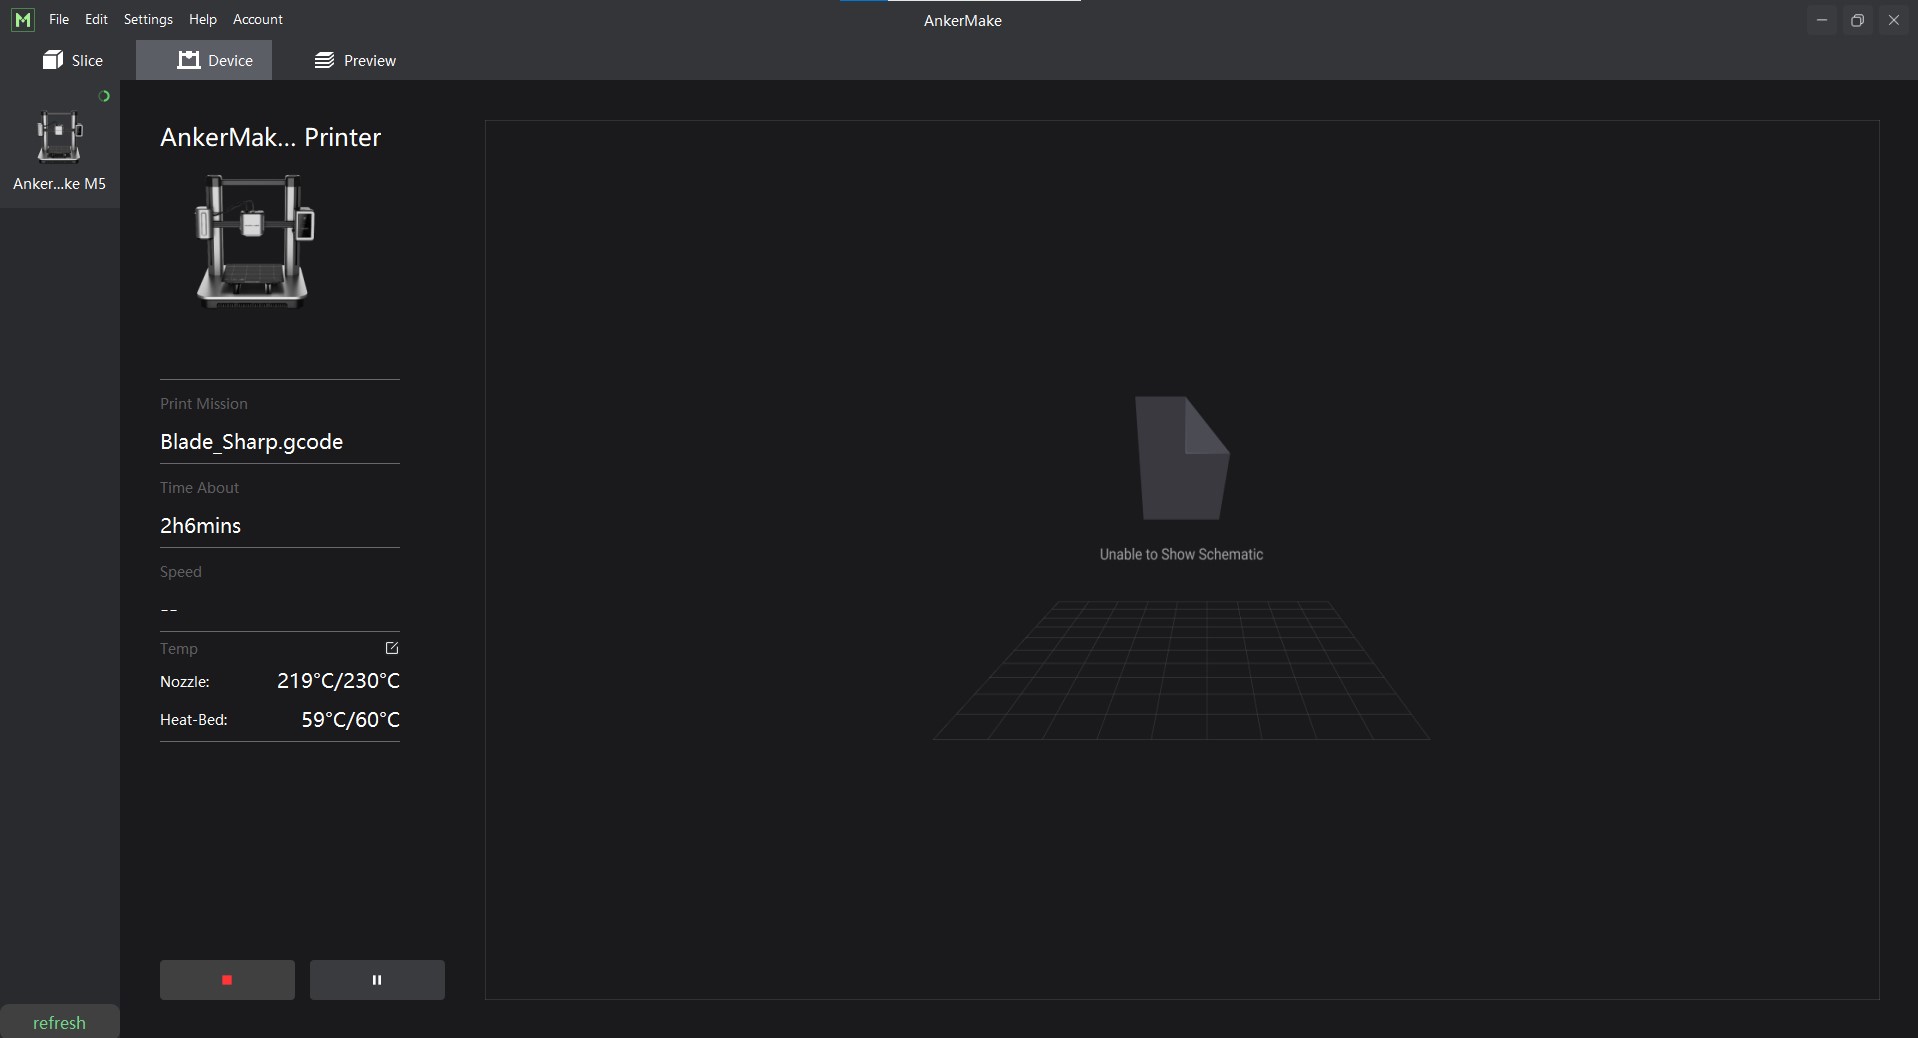Click the Nozzle label

pos(185,682)
